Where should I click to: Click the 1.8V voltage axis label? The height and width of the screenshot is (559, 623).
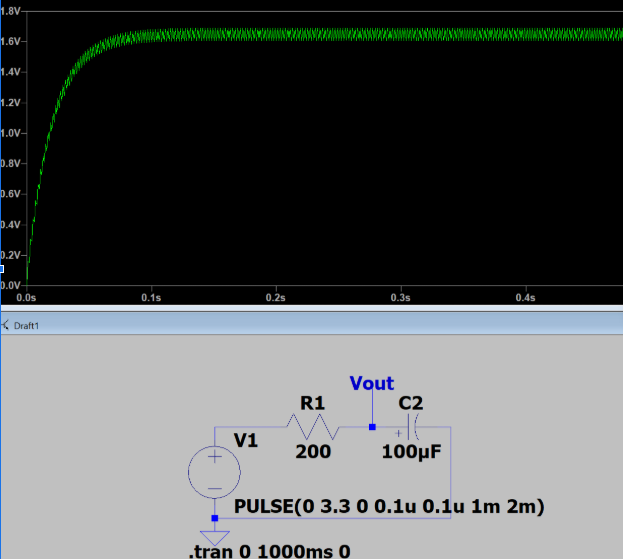click(10, 11)
